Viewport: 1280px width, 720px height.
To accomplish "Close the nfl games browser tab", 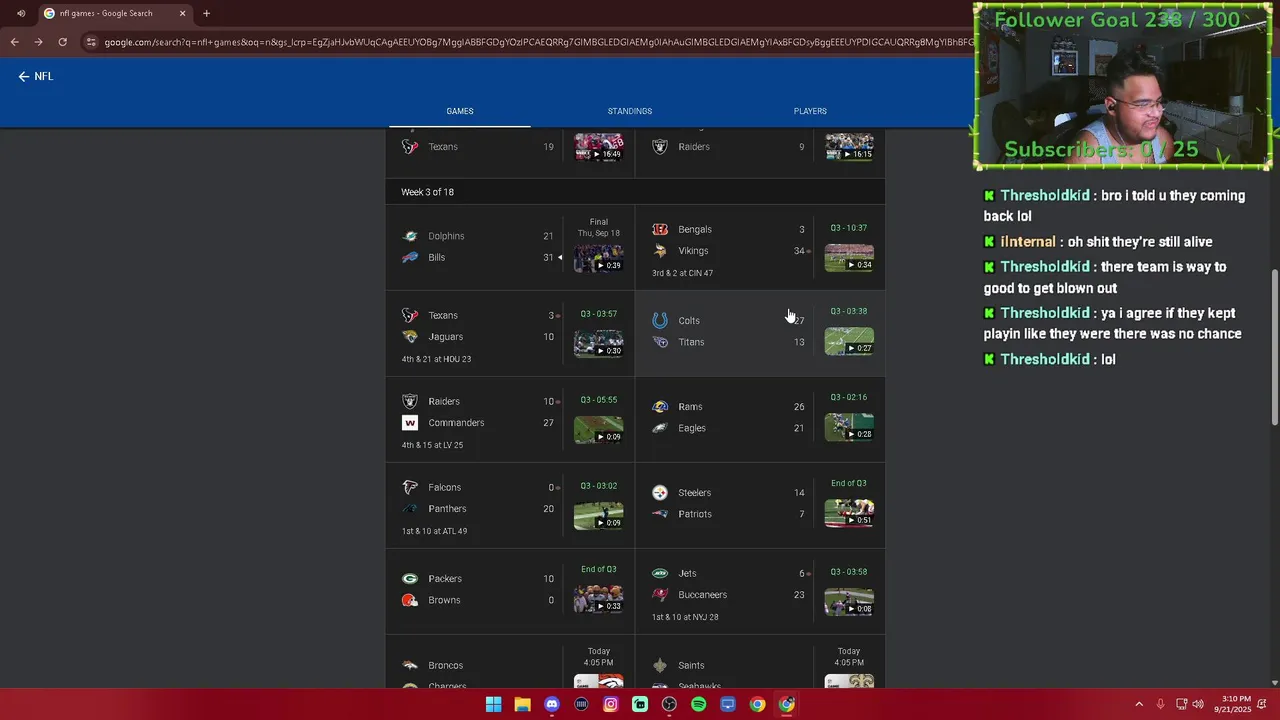I will coord(182,13).
